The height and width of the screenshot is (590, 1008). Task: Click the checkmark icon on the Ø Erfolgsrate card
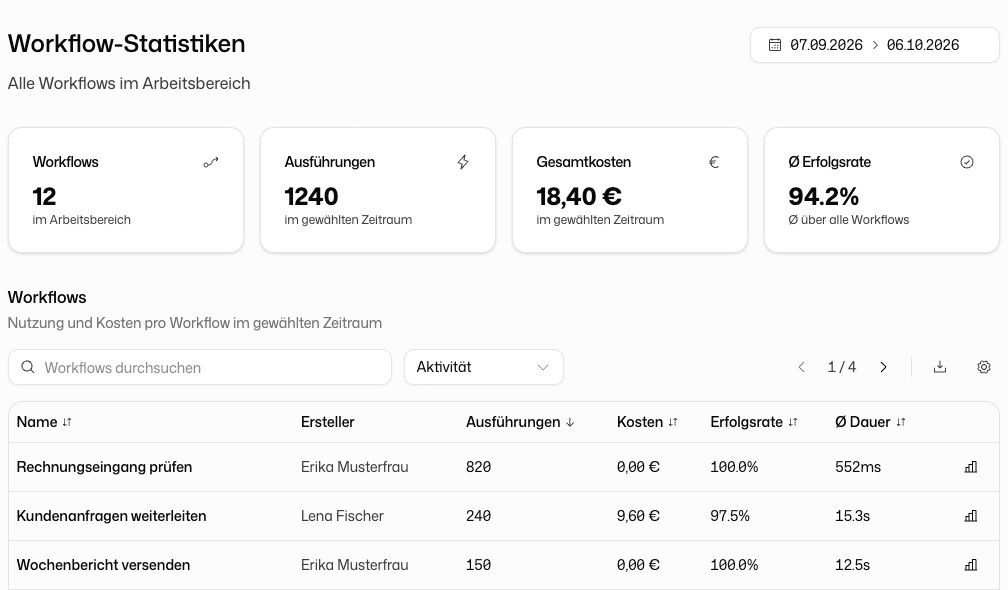pyautogui.click(x=967, y=162)
